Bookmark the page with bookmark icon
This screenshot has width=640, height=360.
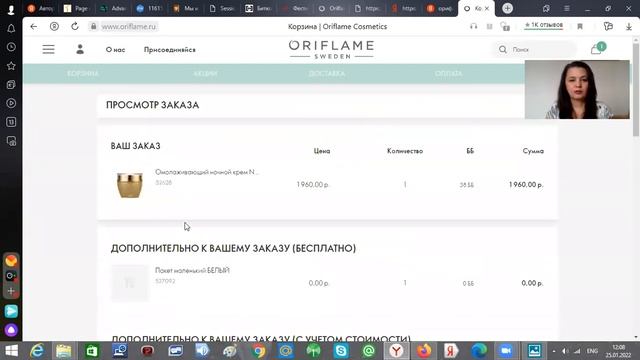580,27
